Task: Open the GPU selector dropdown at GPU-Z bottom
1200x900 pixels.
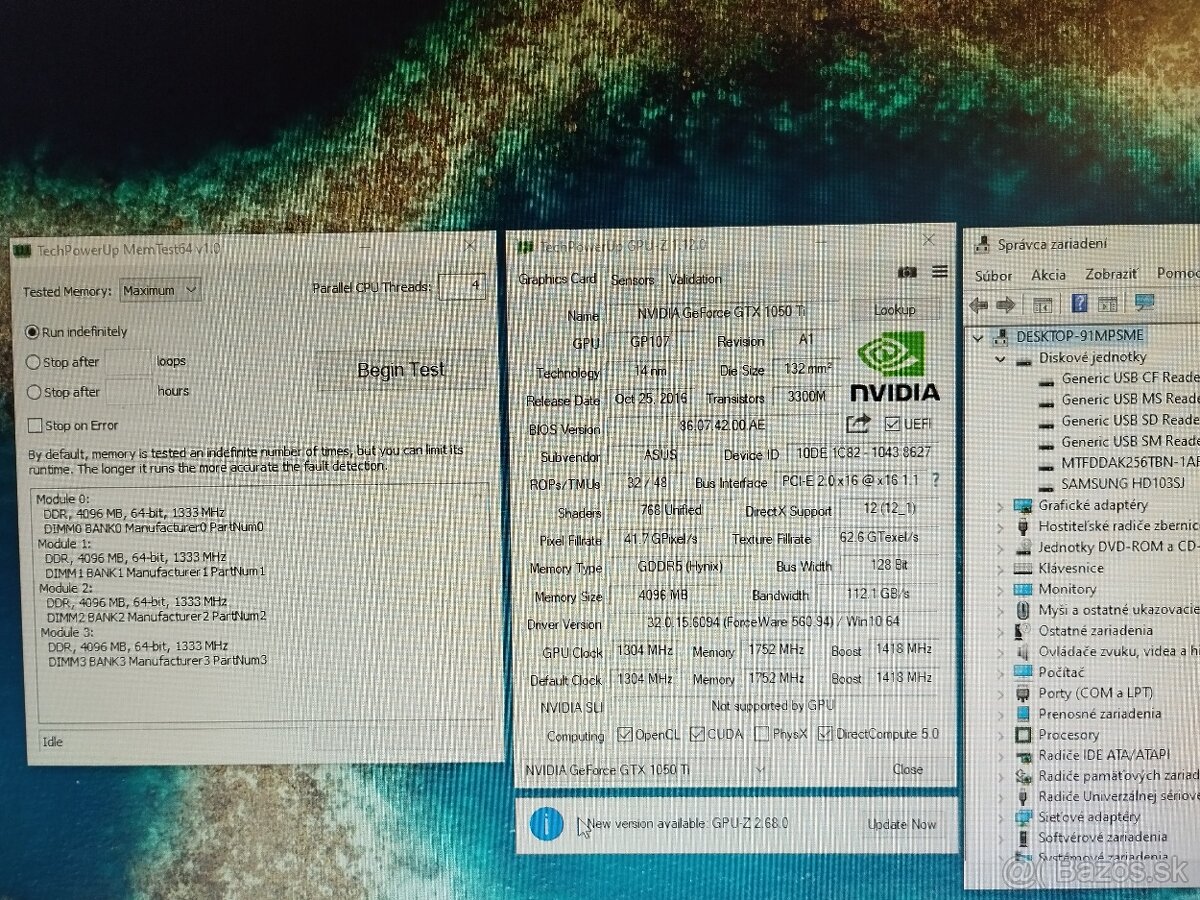Action: [x=760, y=769]
